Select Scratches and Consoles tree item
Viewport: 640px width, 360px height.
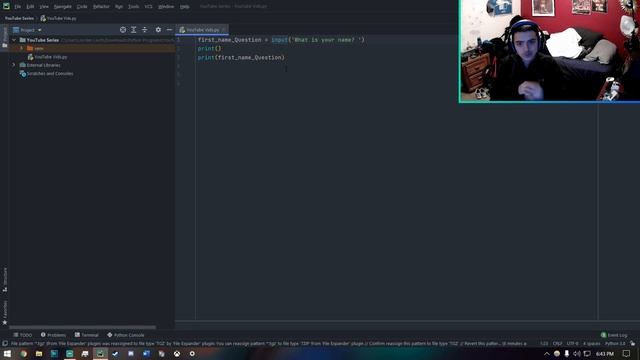[x=47, y=73]
